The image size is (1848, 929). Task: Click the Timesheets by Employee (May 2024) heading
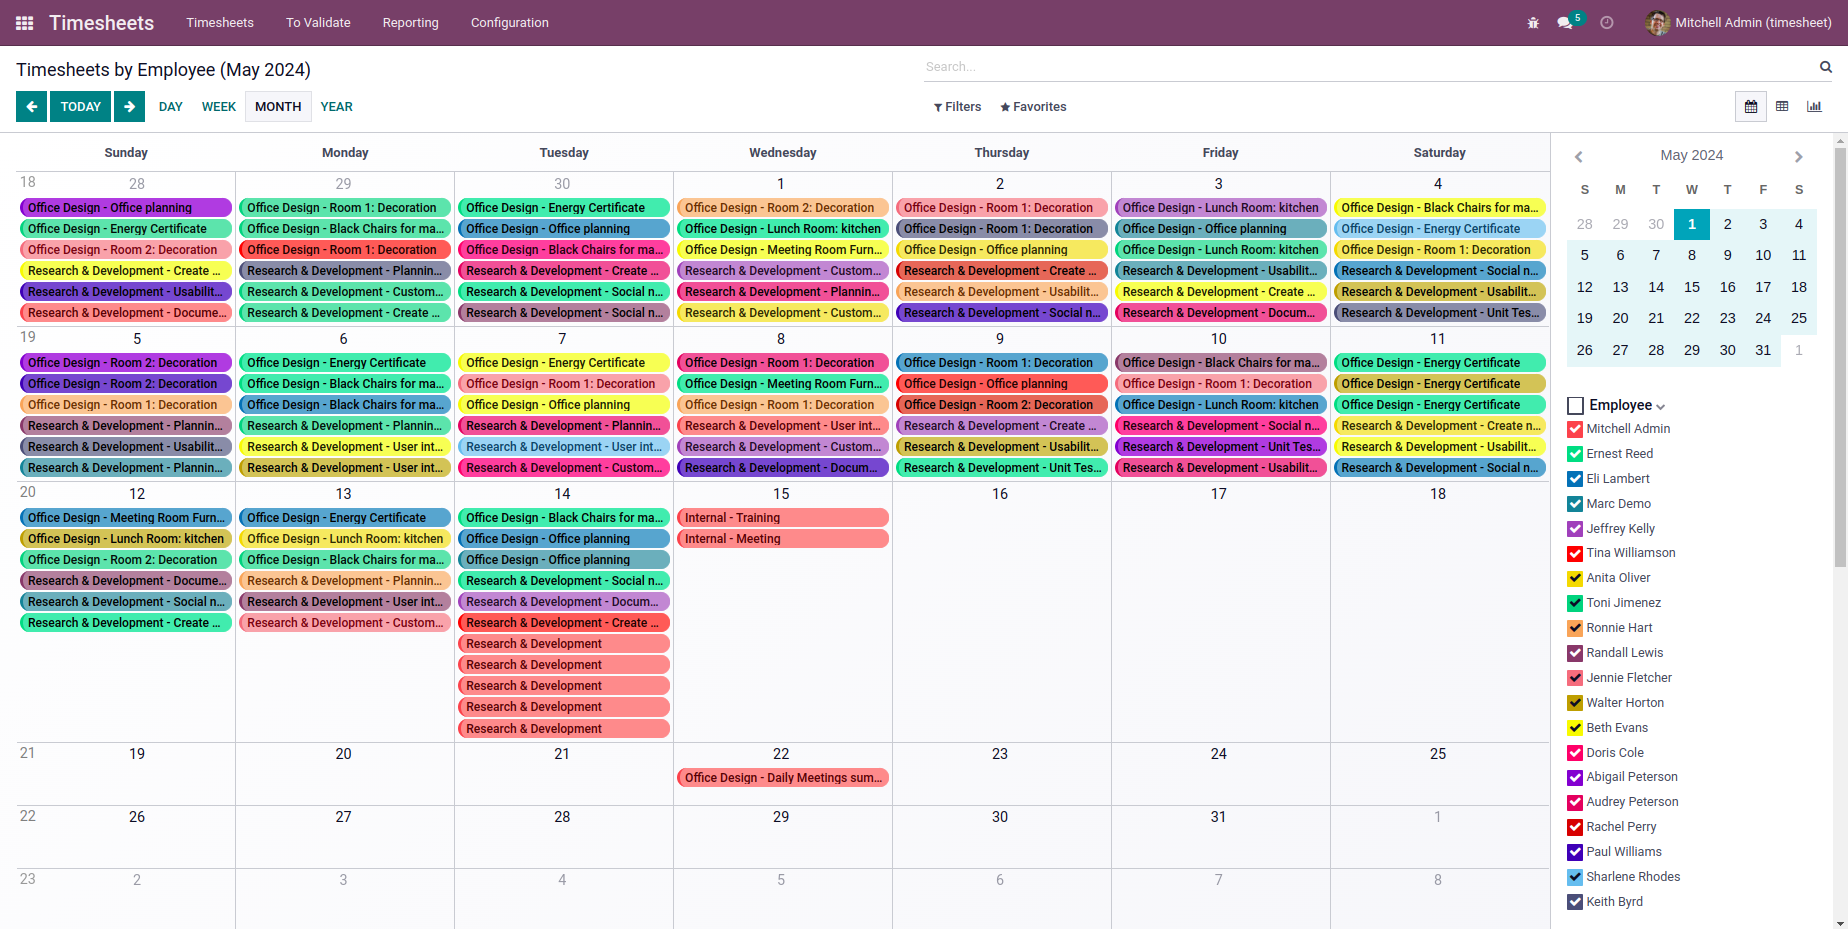[x=163, y=70]
